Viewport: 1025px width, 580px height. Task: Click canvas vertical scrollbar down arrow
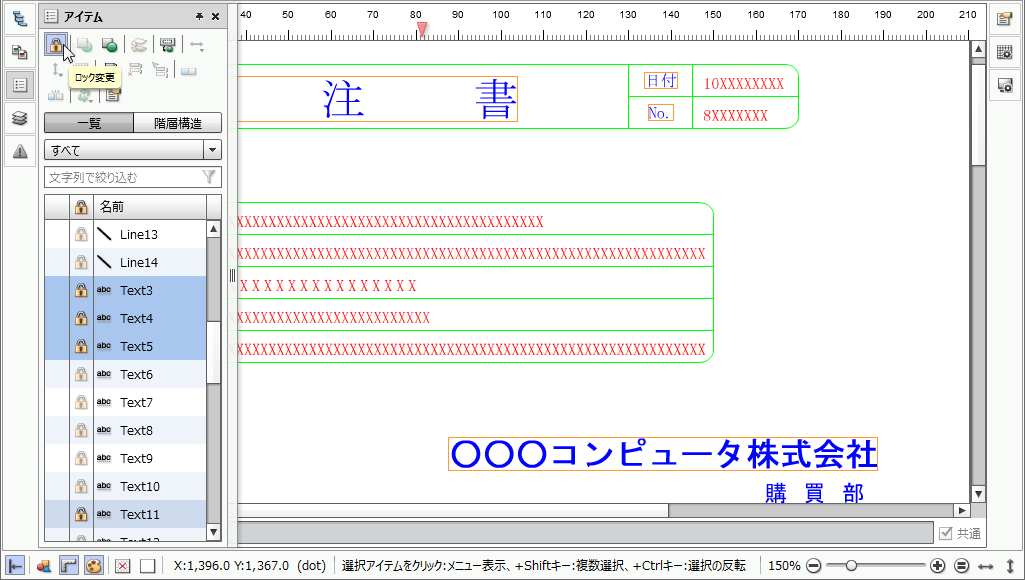978,494
